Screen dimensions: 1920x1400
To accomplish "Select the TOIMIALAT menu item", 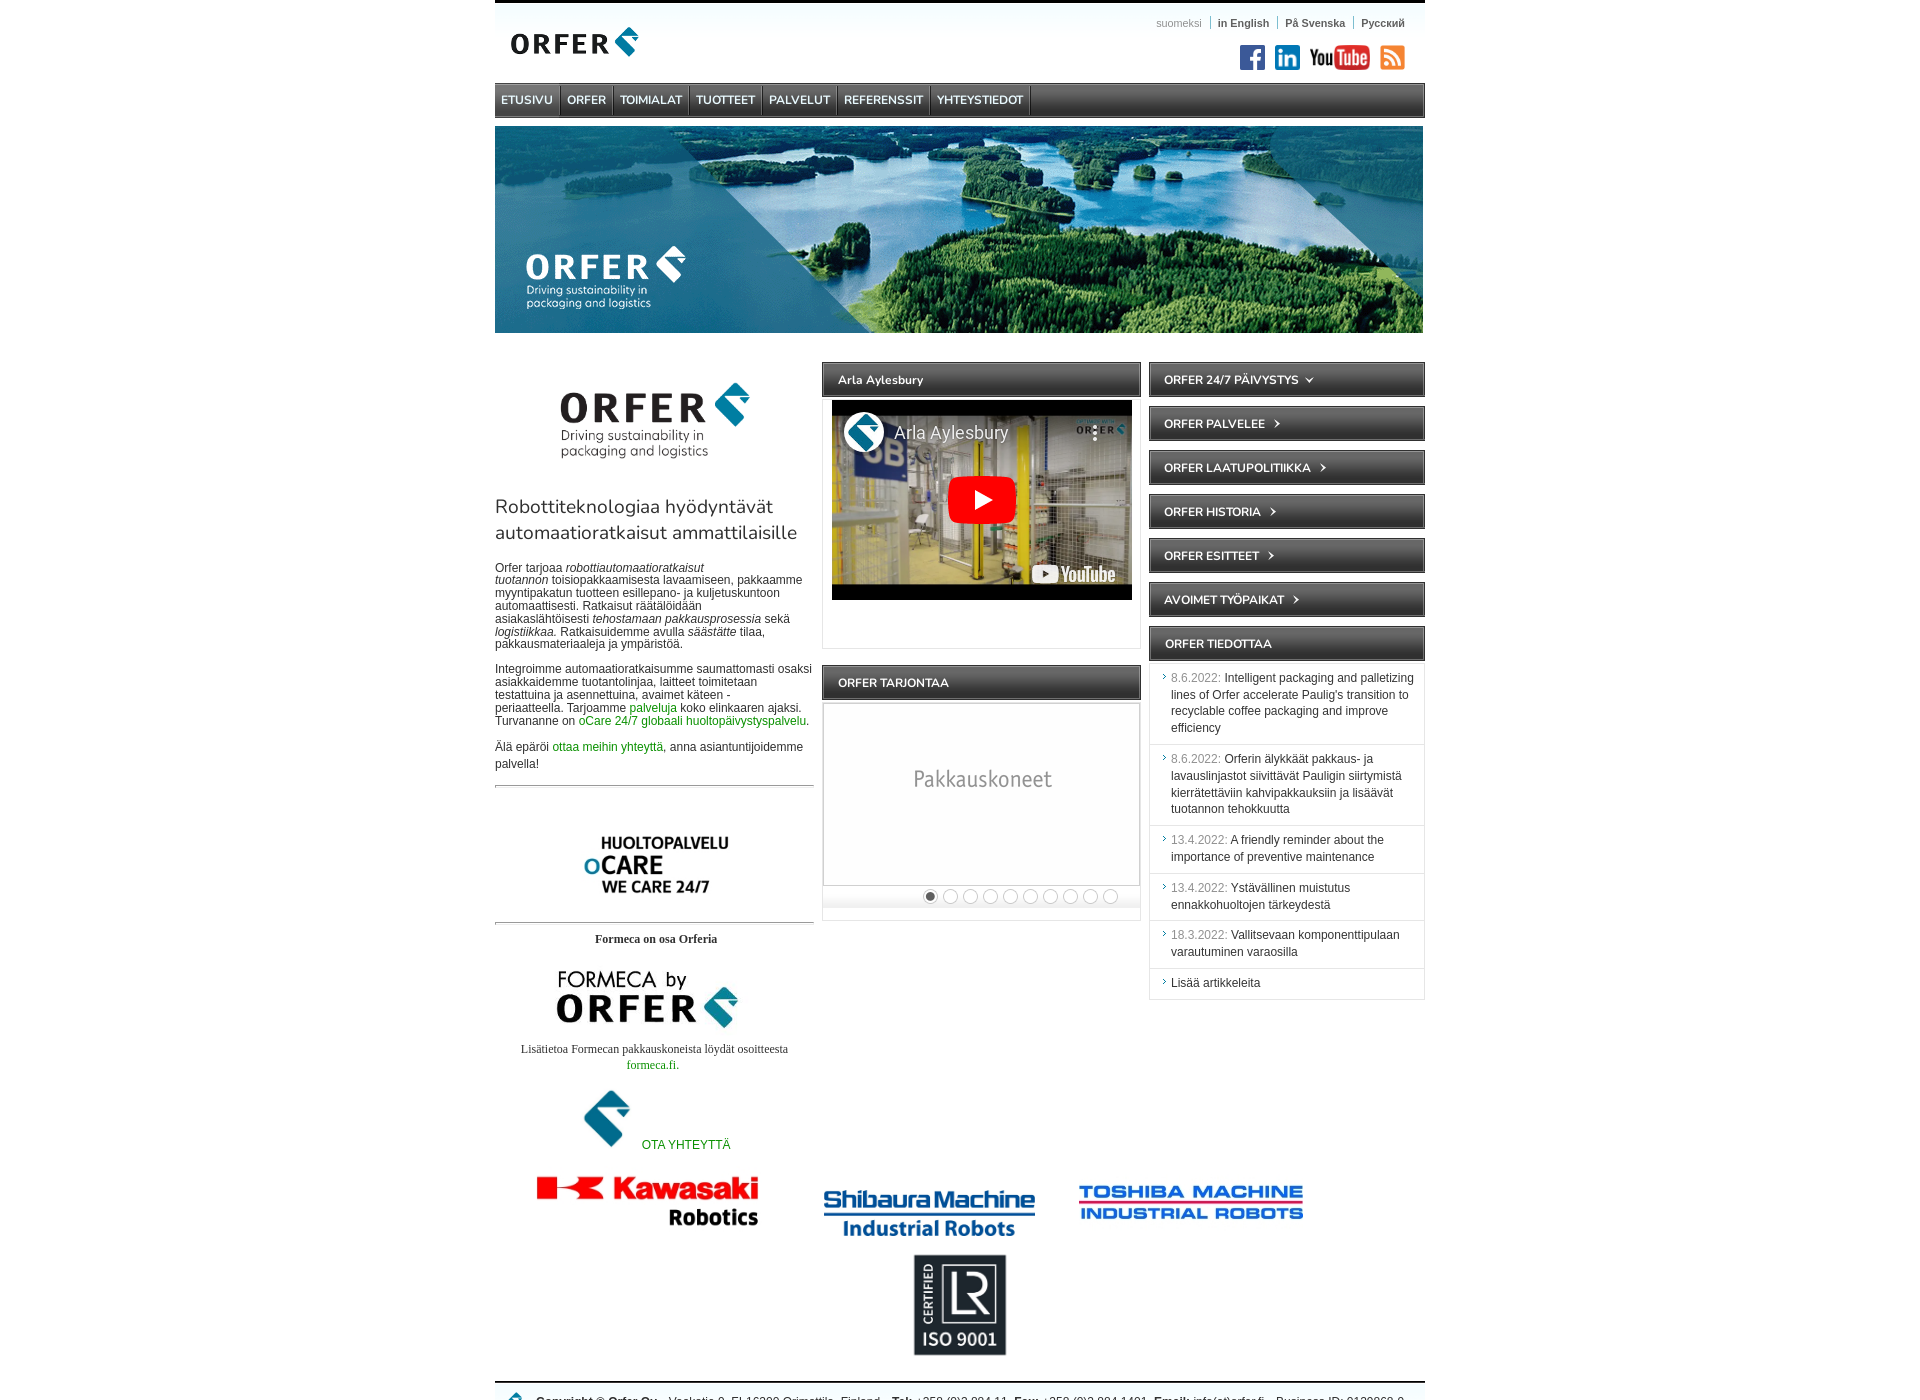I will (650, 100).
